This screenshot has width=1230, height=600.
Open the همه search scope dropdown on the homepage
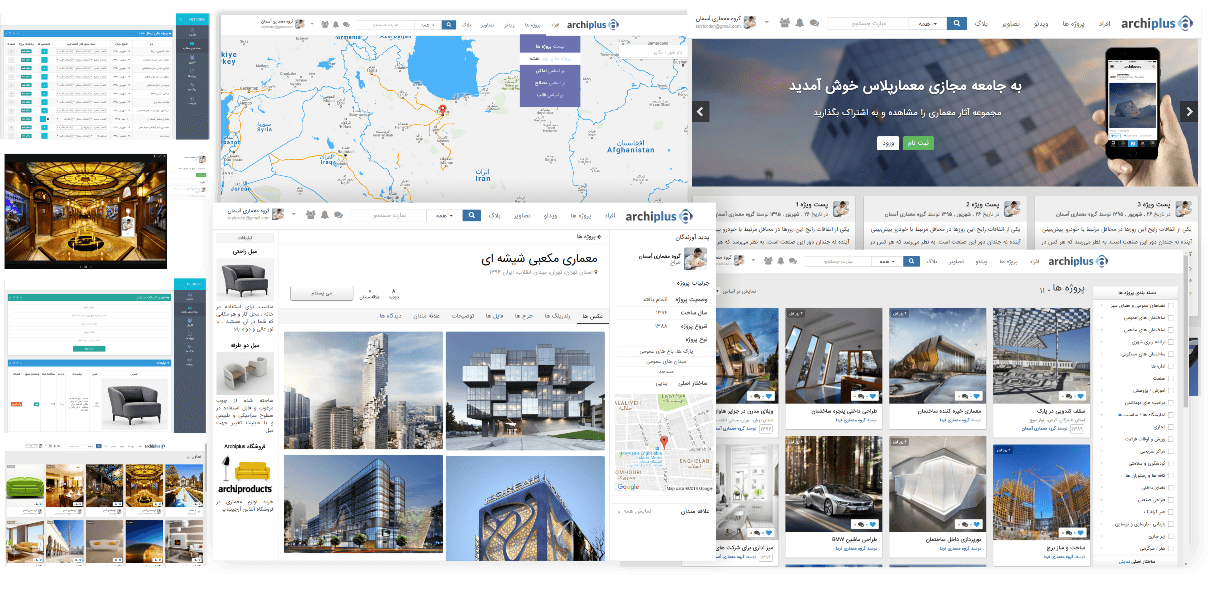tap(927, 22)
